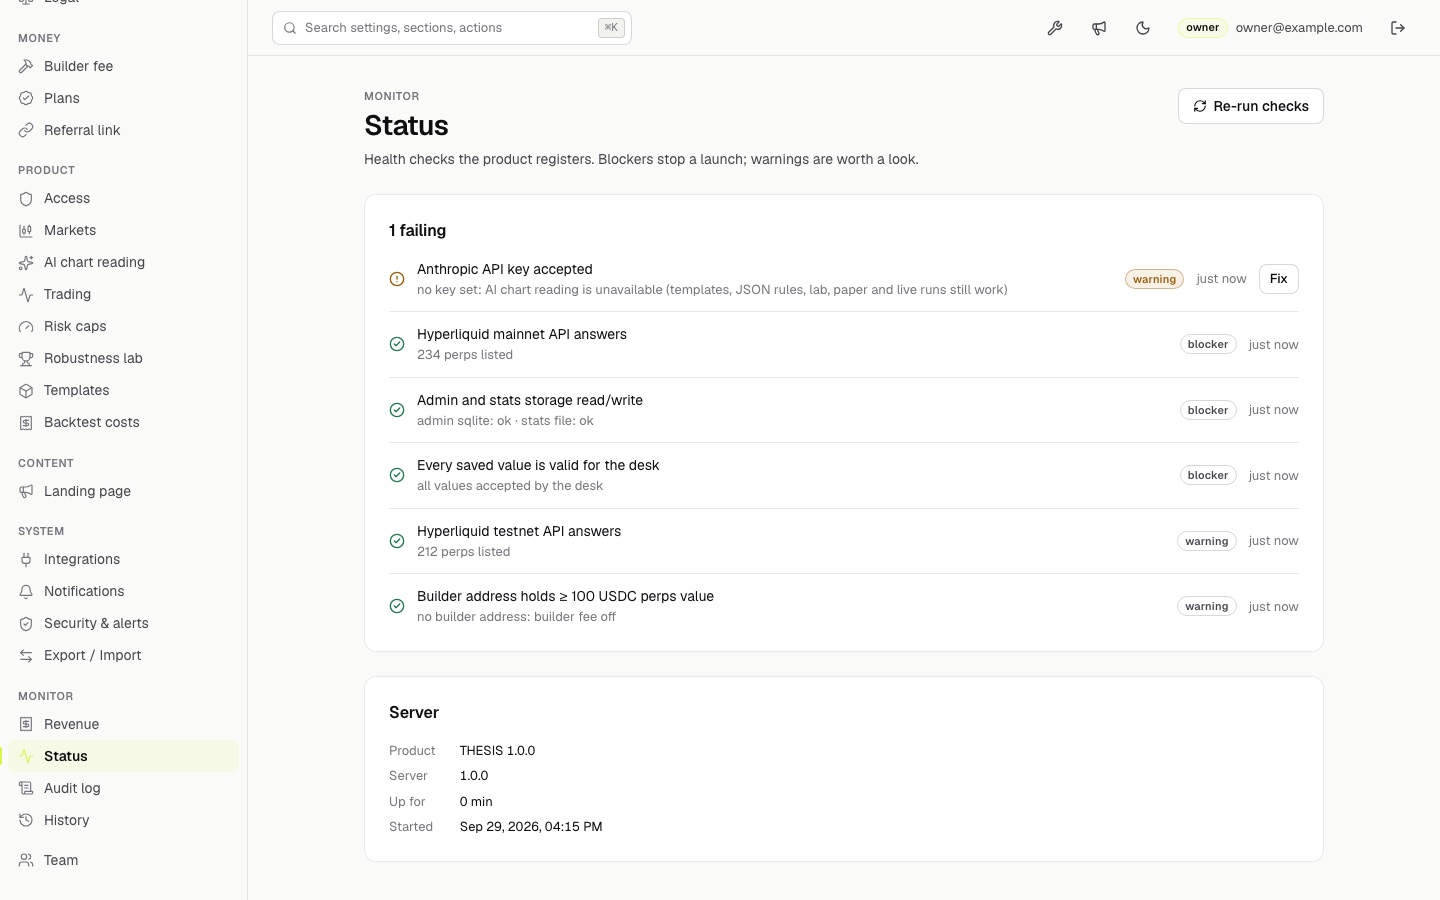
Task: Open Security & alerts settings
Action: pyautogui.click(x=123, y=623)
